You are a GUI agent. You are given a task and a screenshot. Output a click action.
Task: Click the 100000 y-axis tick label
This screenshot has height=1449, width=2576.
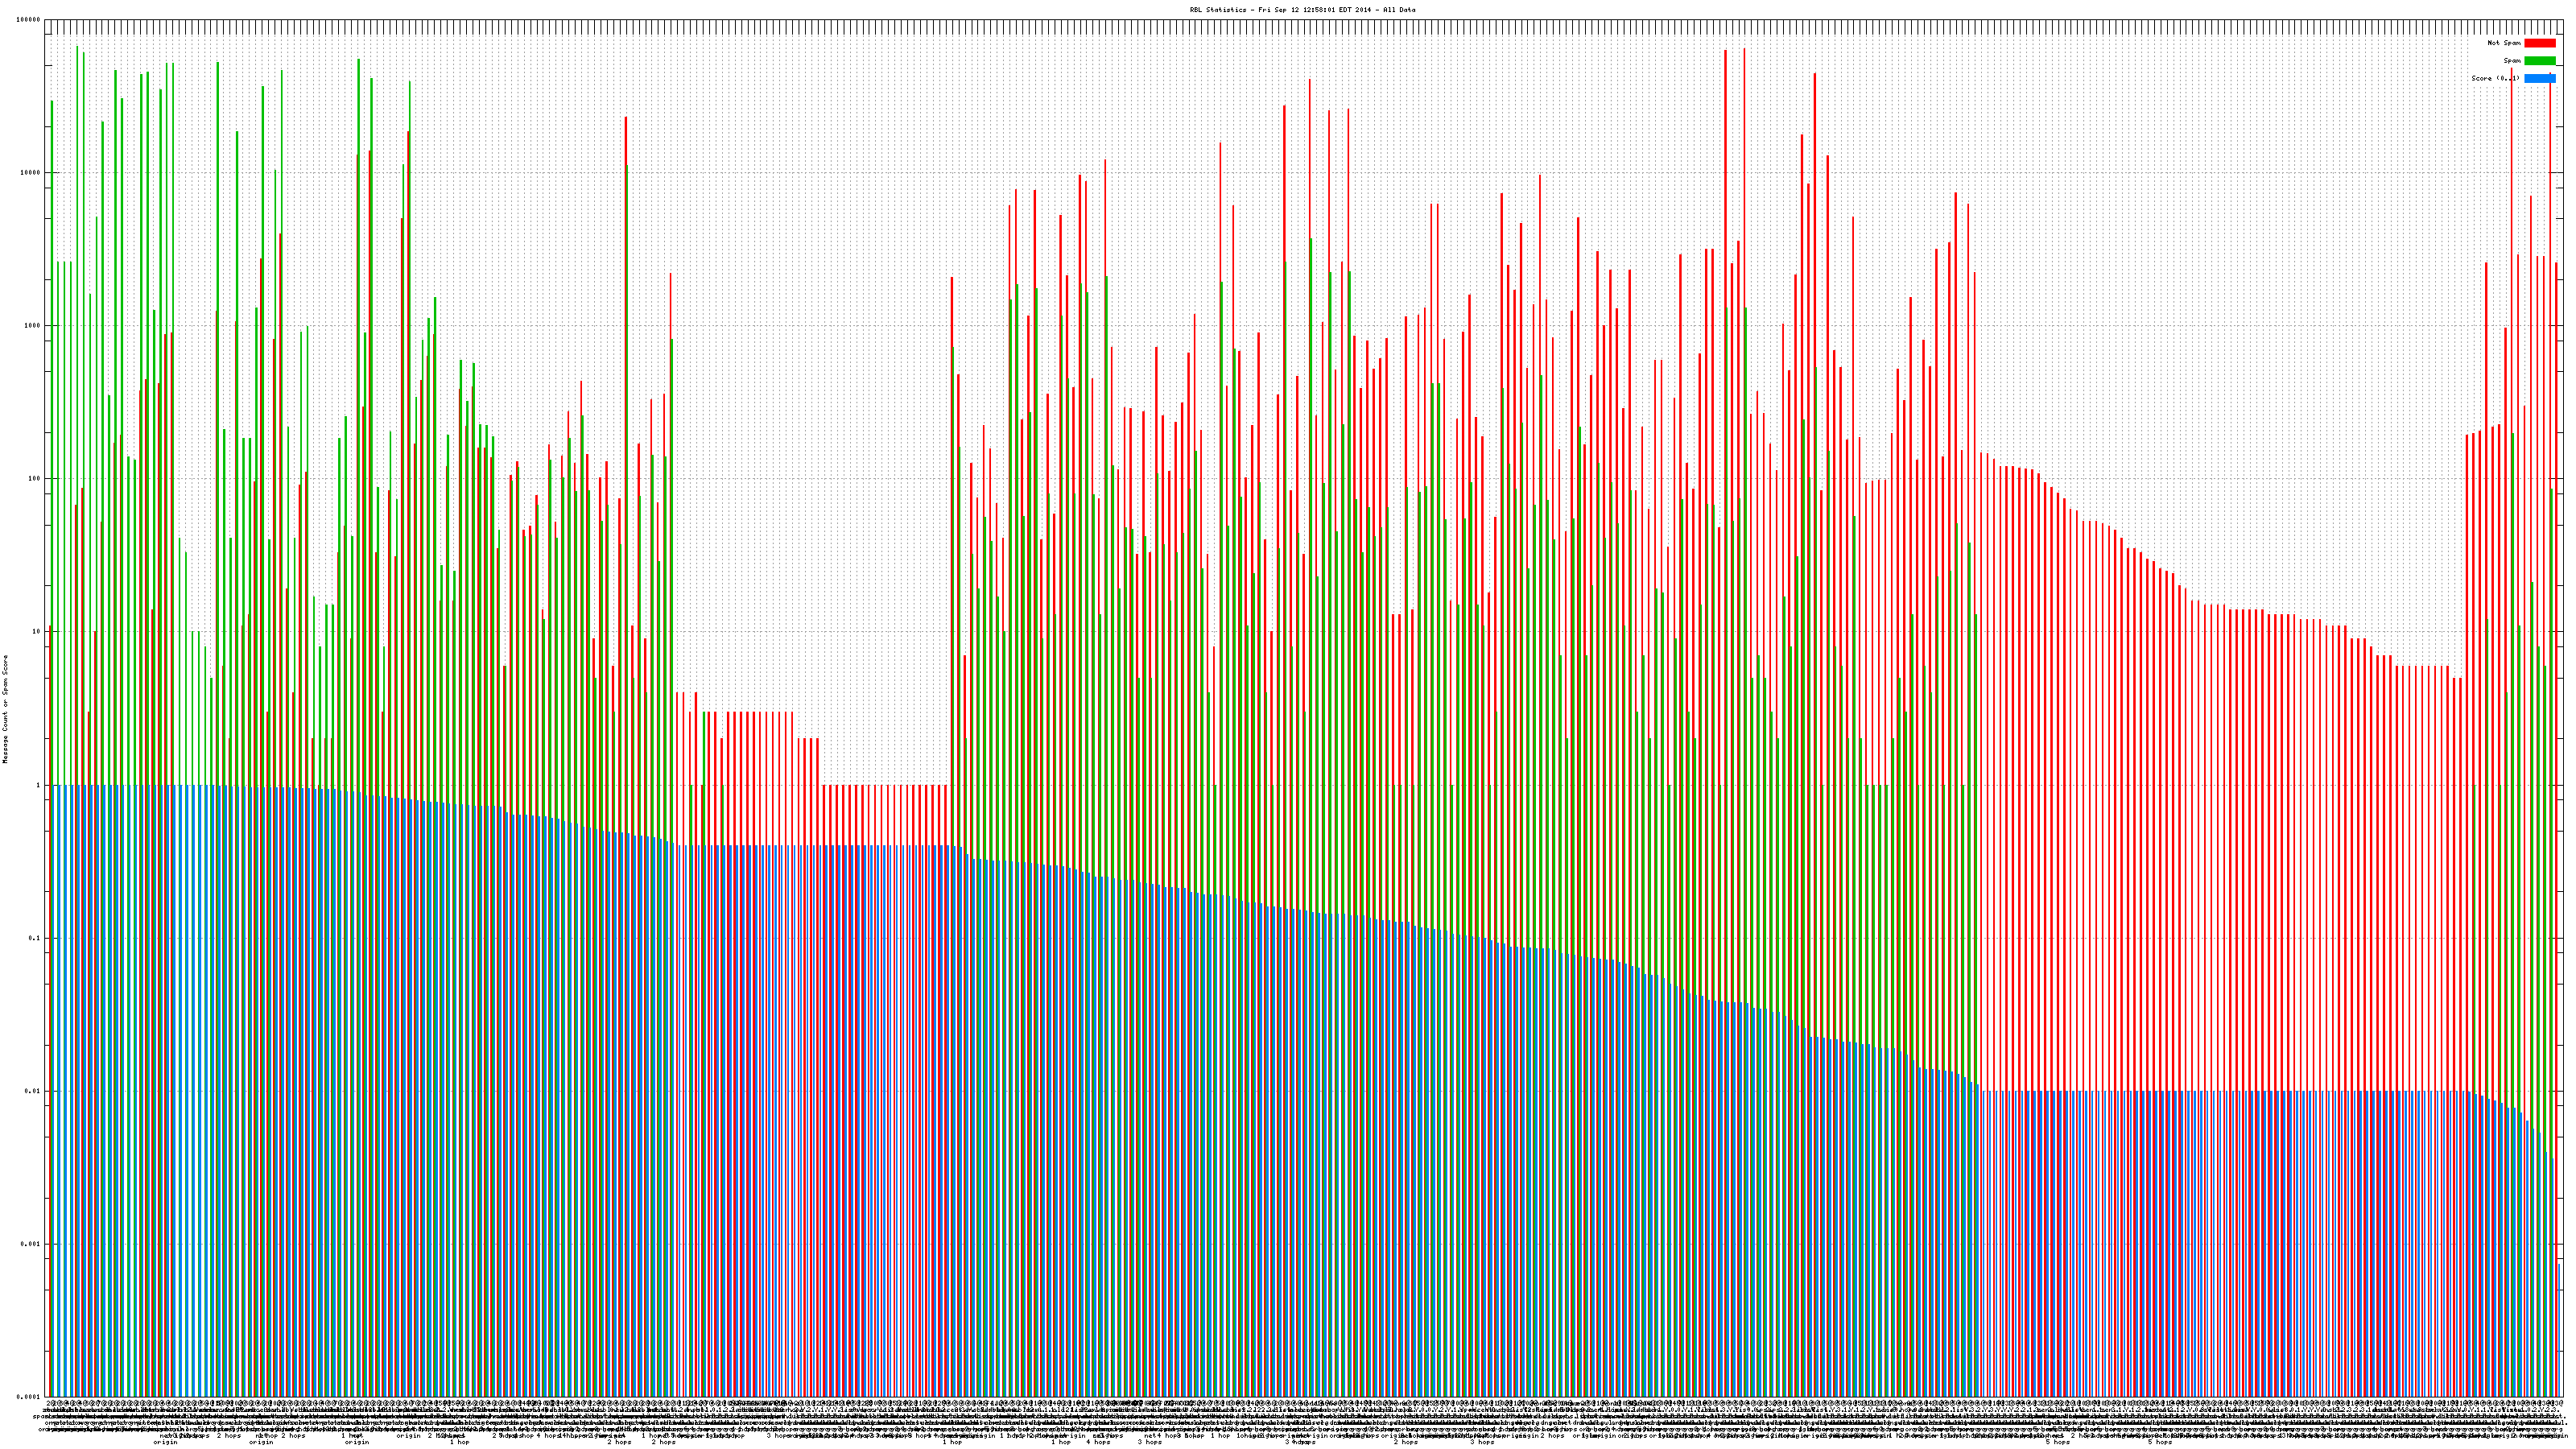pyautogui.click(x=29, y=19)
